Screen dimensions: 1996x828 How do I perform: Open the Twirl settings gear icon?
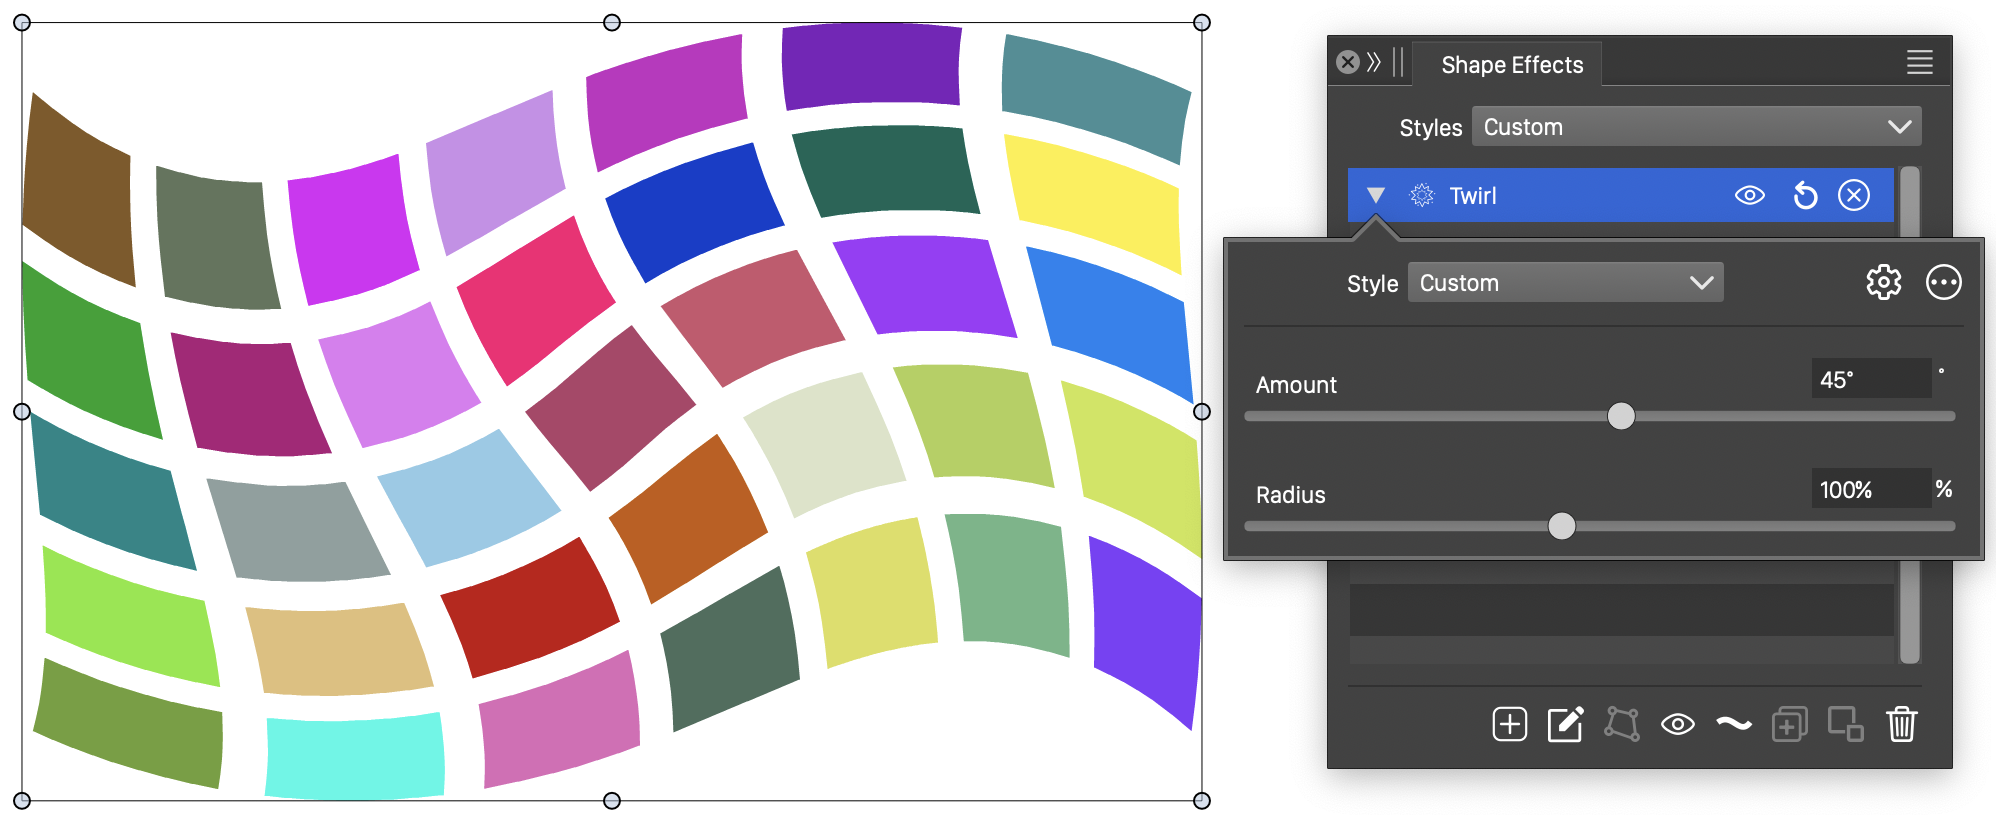point(1883,283)
